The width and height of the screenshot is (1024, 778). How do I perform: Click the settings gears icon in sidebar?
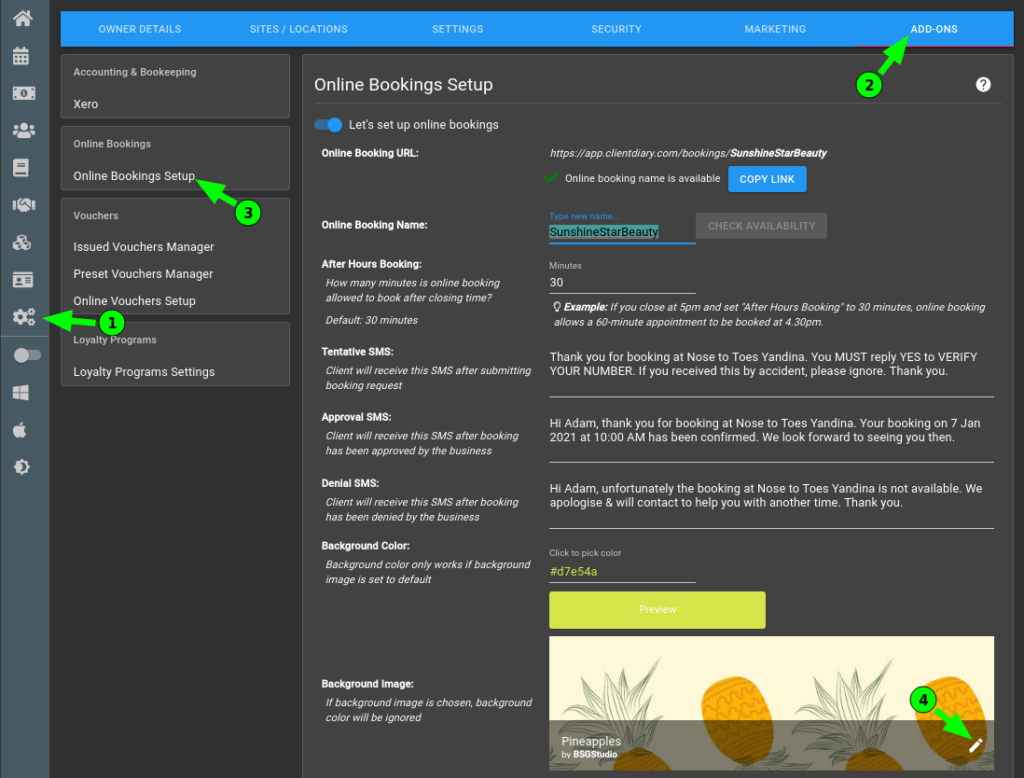pyautogui.click(x=22, y=317)
